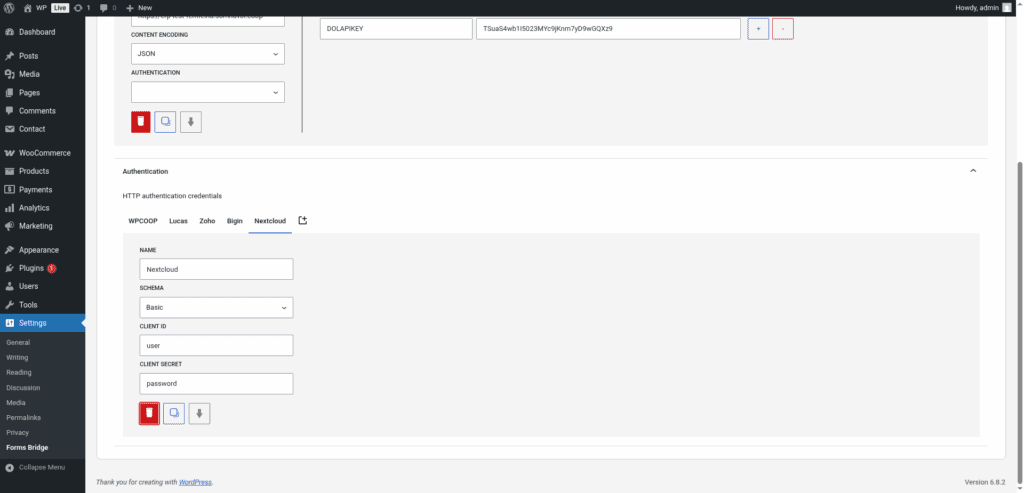1024x493 pixels.
Task: Open the Schema dropdown set to Basic
Action: (216, 308)
